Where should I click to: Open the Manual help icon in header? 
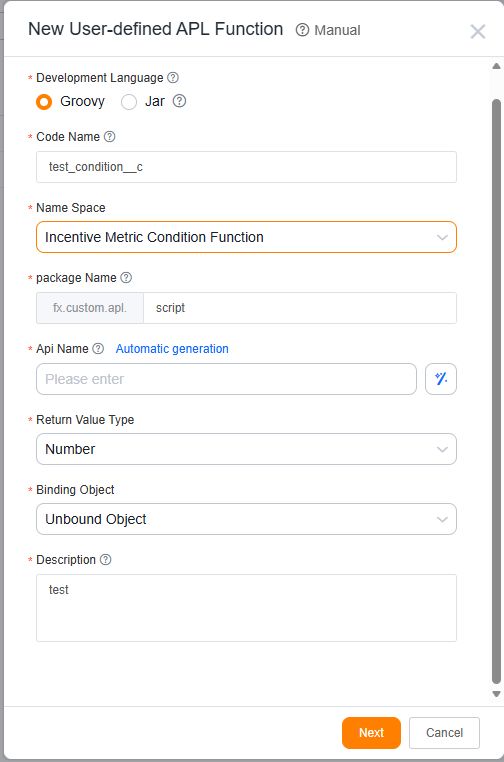(302, 30)
